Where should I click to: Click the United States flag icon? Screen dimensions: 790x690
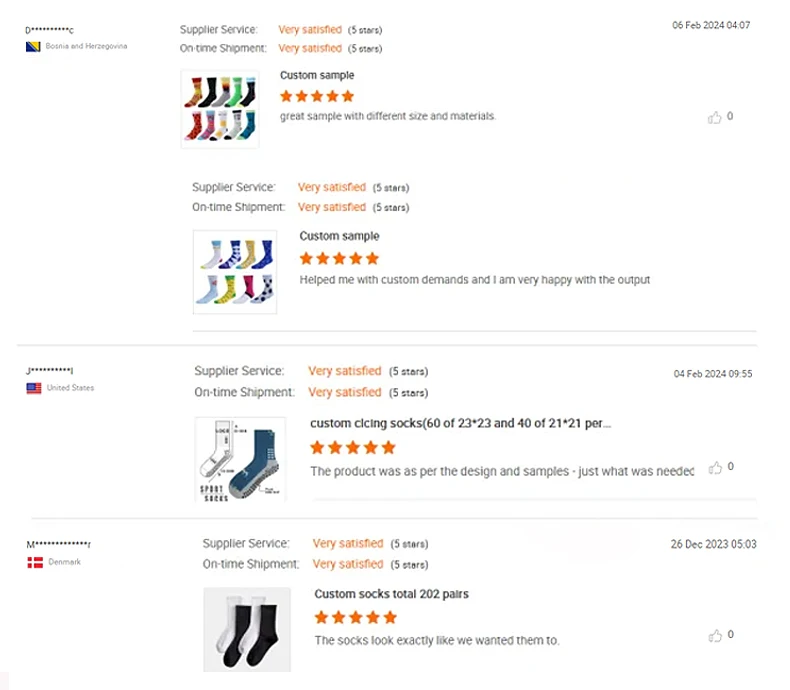[34, 388]
